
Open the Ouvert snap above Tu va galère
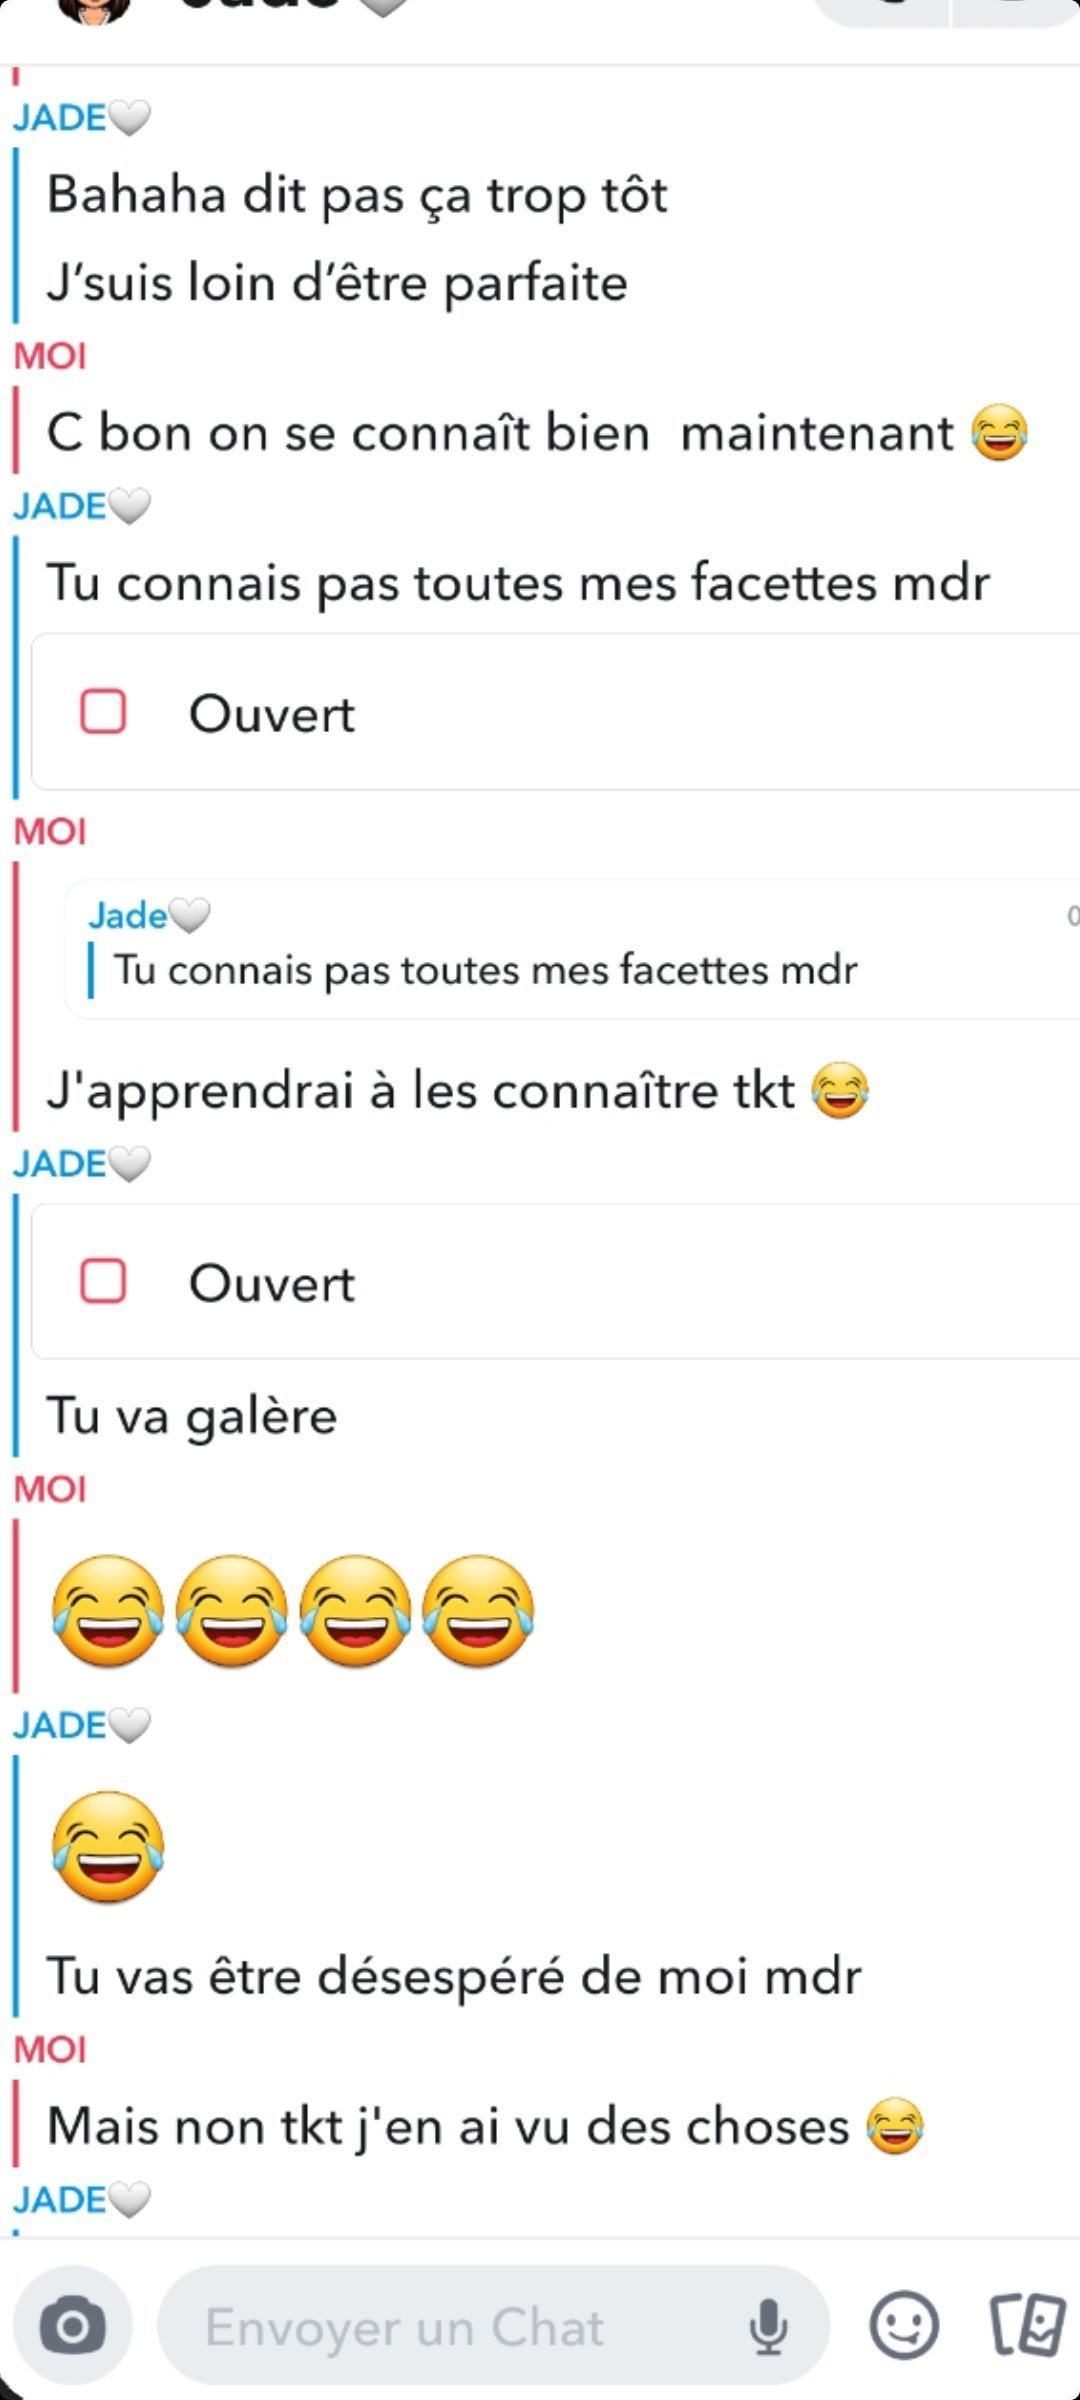[x=555, y=1282]
